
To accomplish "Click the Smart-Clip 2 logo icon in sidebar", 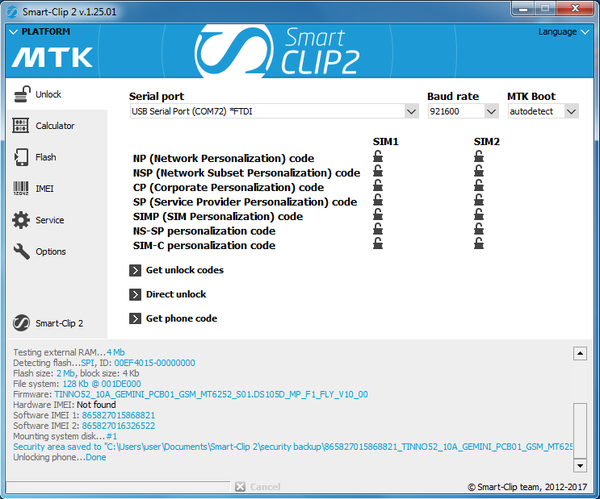I will coord(20,323).
